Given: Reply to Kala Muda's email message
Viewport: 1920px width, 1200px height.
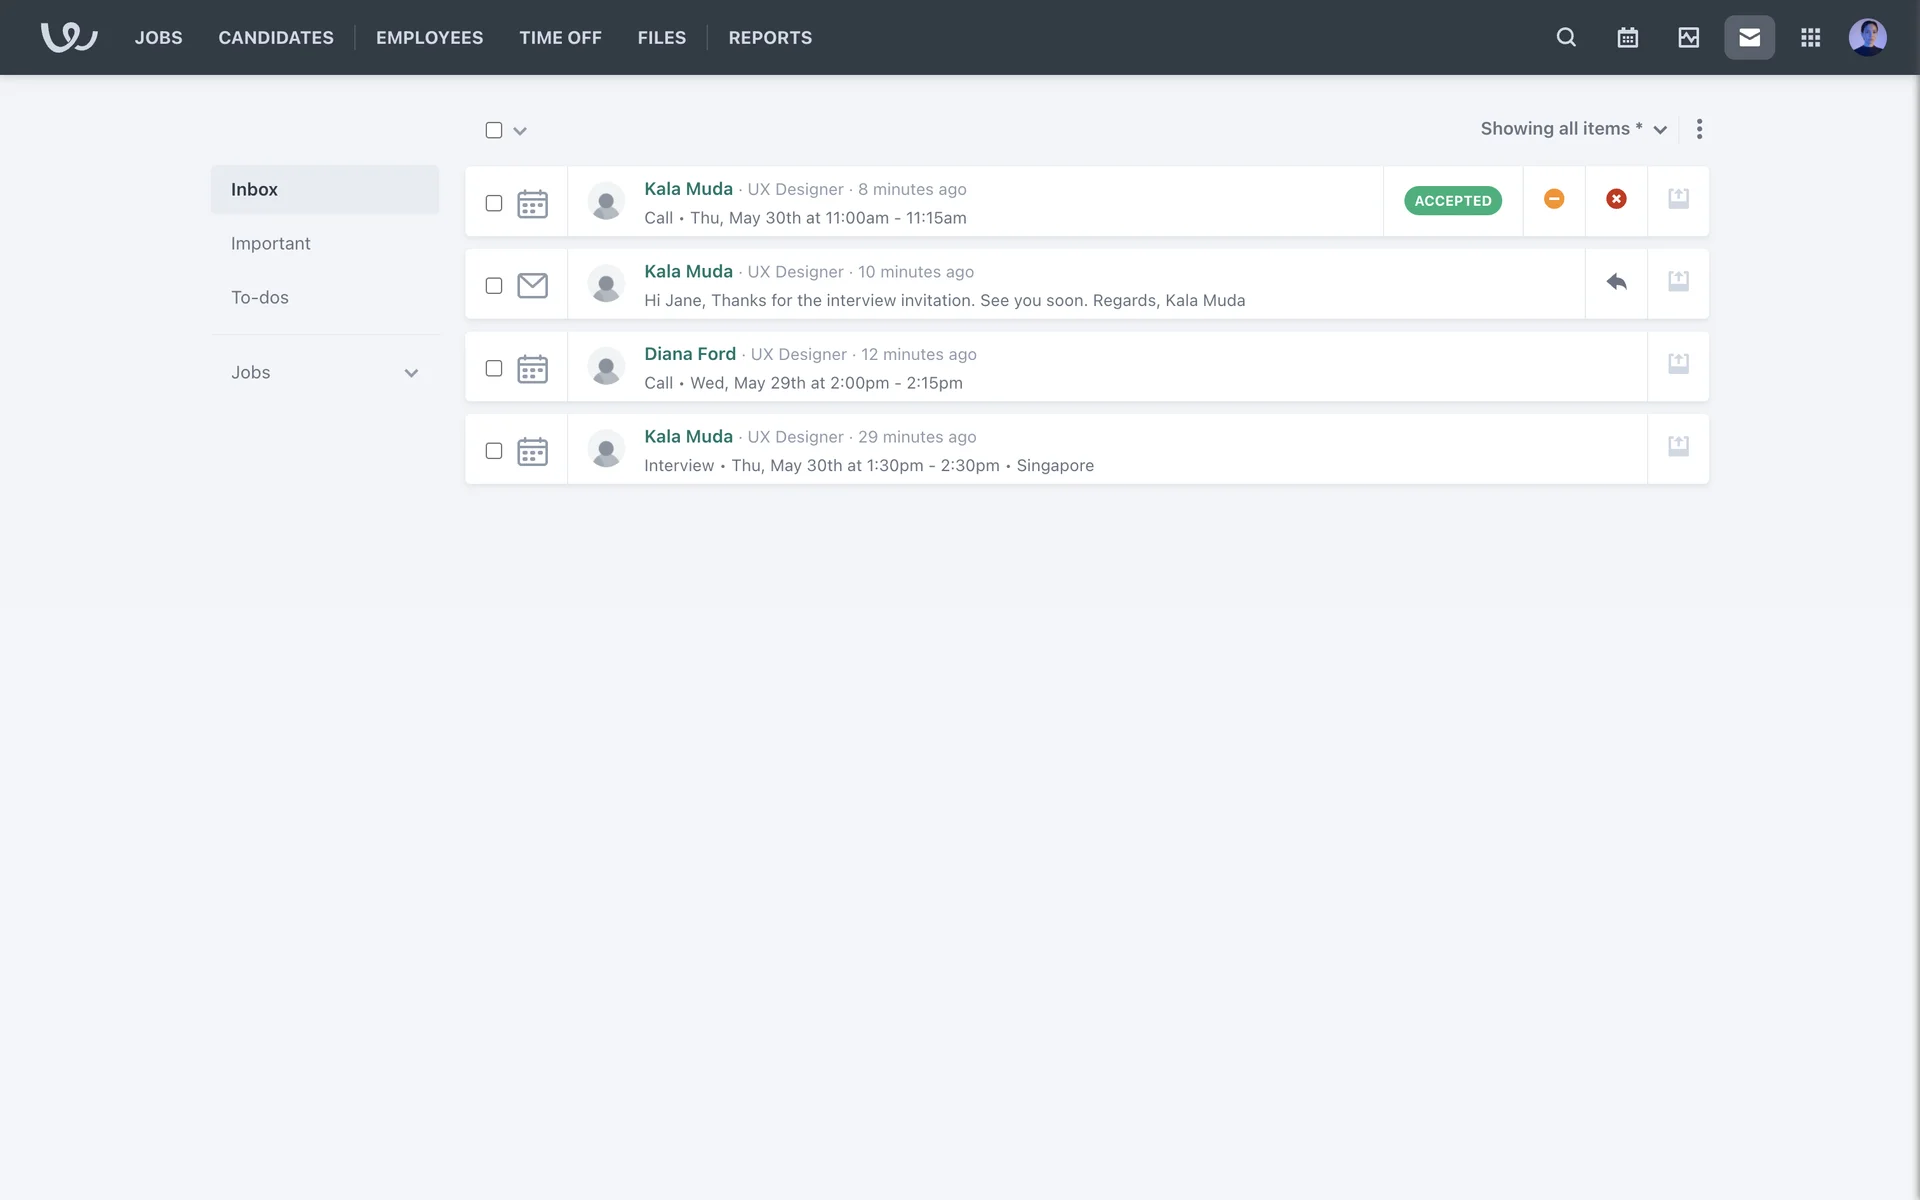Looking at the screenshot, I should [x=1616, y=282].
